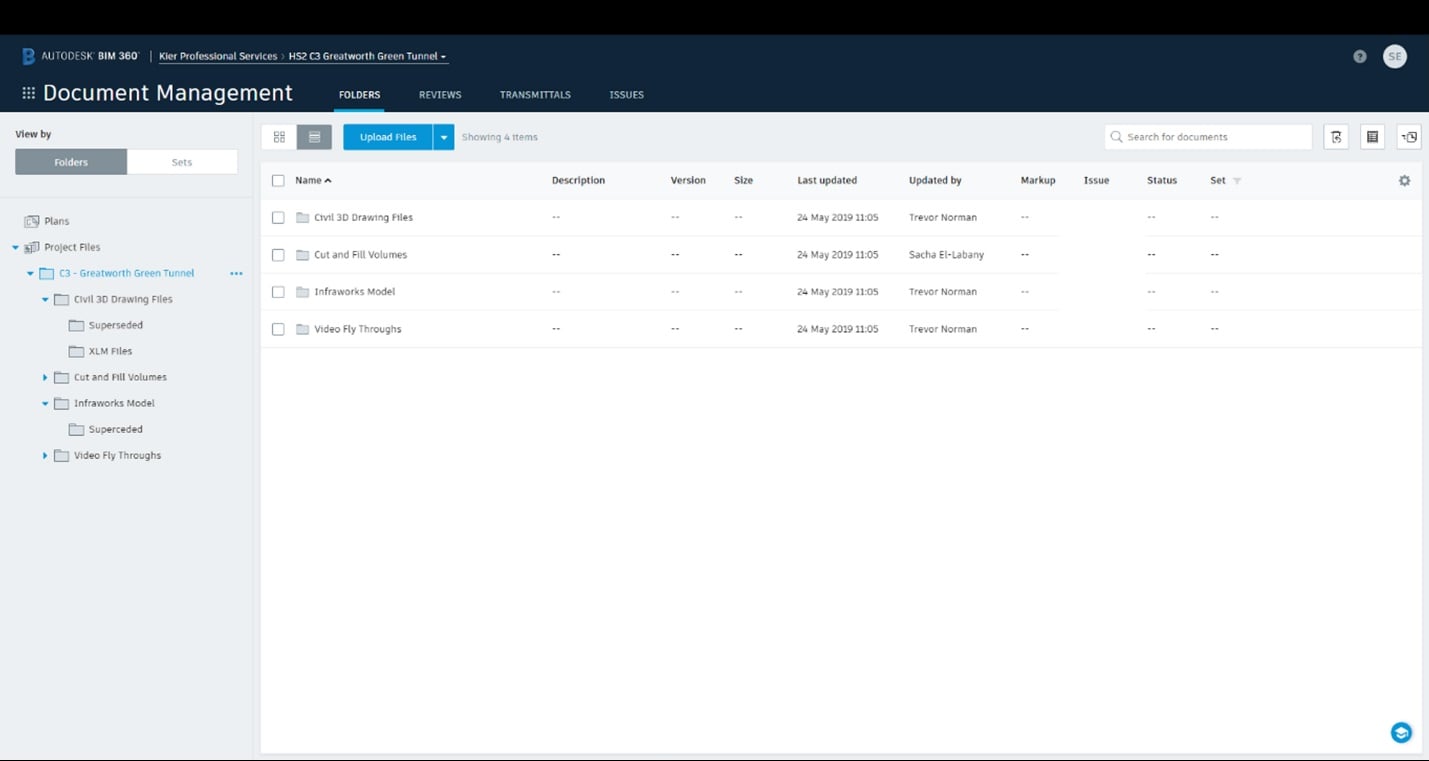Open Civil 3D Drawing Files in the list
Screen dimensions: 1429x761
pyautogui.click(x=363, y=217)
